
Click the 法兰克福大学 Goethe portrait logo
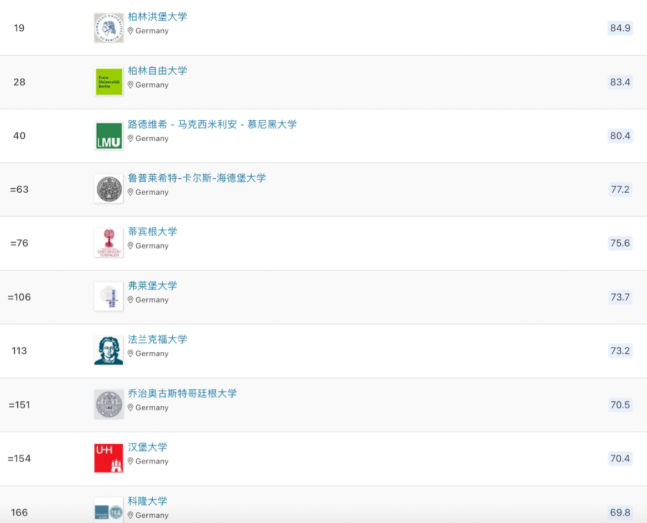pyautogui.click(x=109, y=350)
